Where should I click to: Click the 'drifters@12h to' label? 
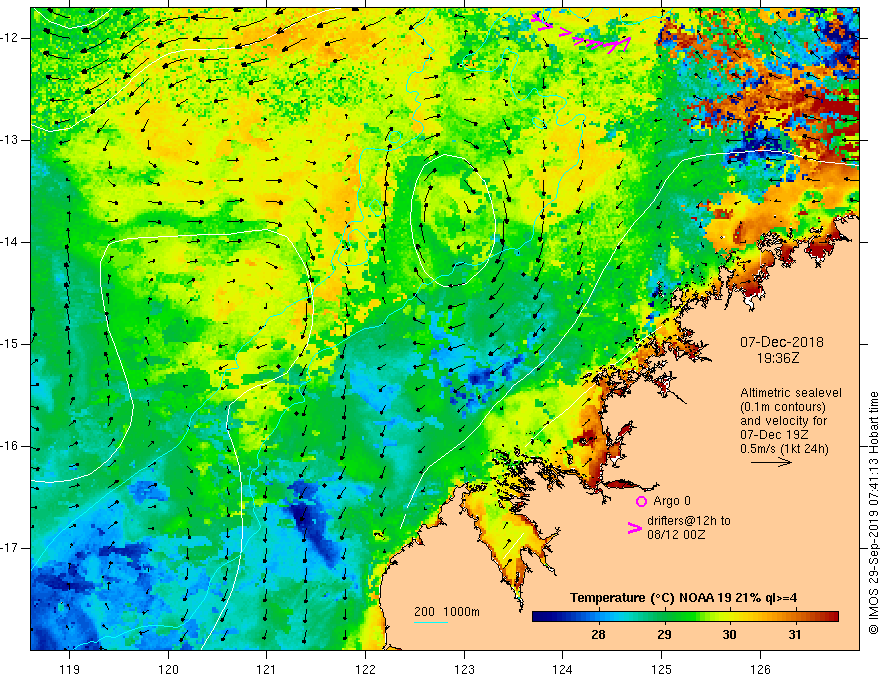pos(689,521)
